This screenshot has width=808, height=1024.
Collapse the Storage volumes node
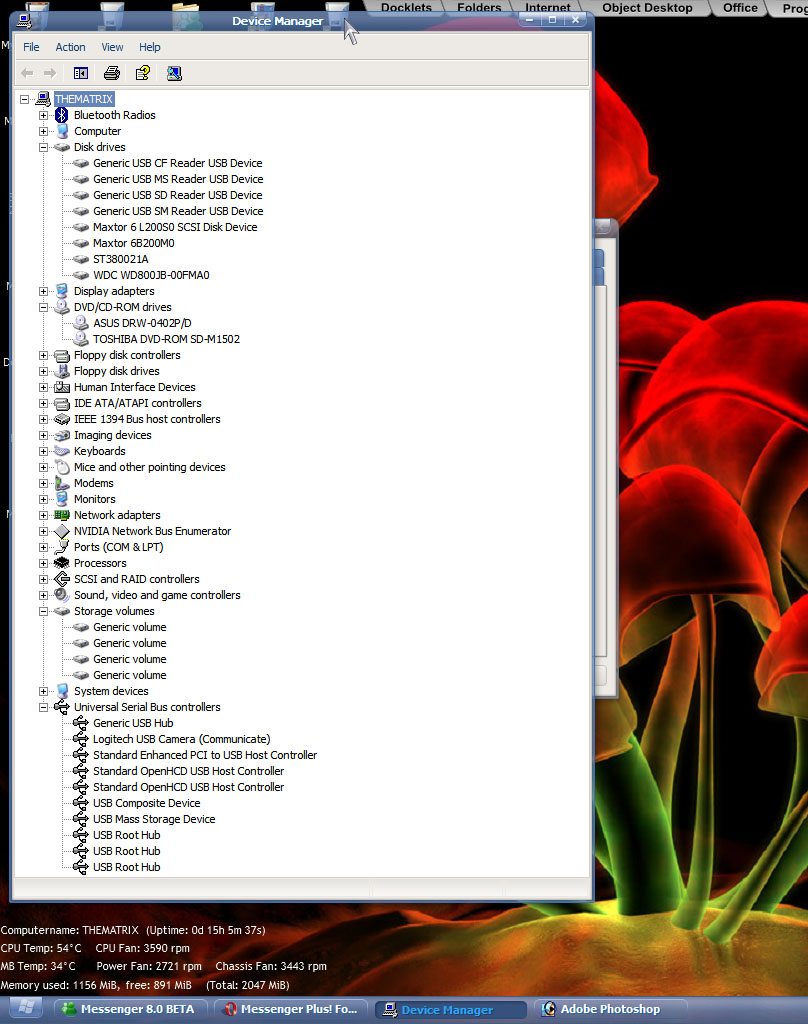tap(44, 611)
